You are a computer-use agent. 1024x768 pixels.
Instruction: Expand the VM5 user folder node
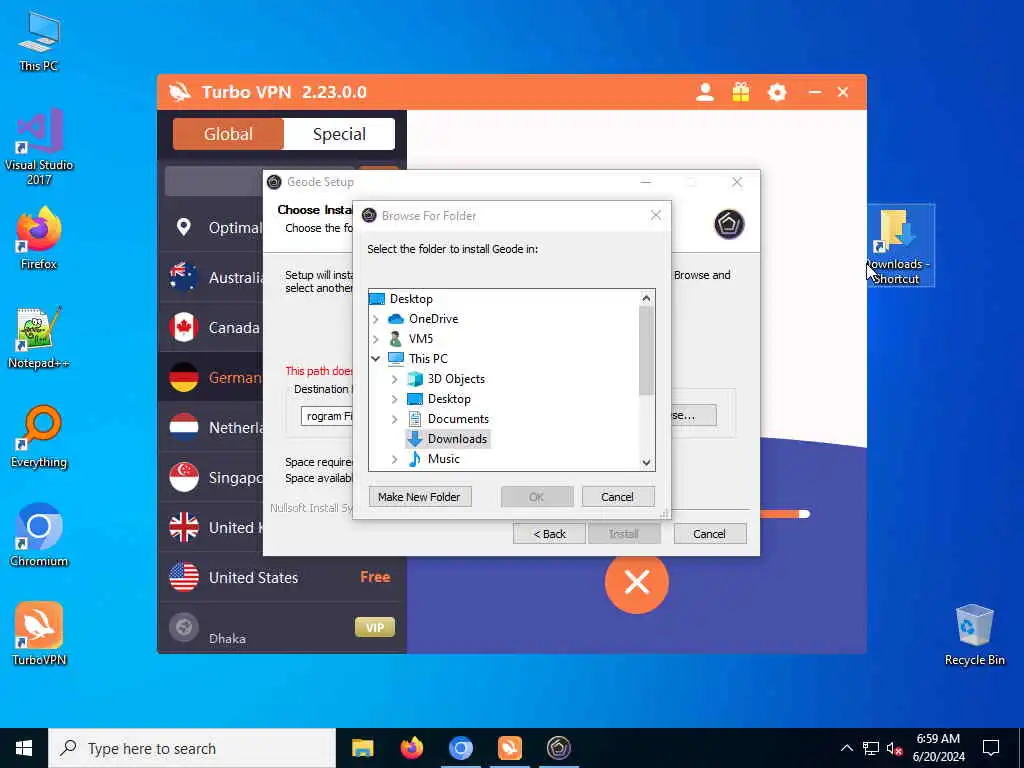click(x=376, y=339)
